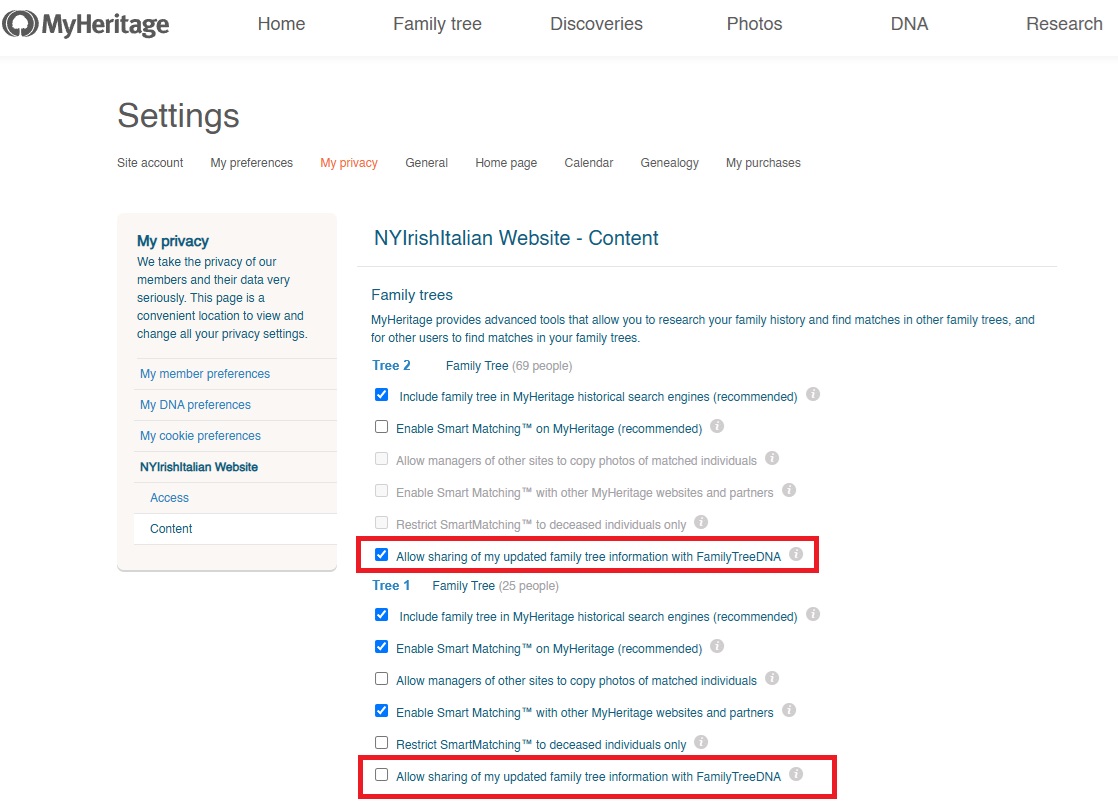This screenshot has width=1118, height=803.
Task: Check Tree 1 allow managers to copy photos
Action: pyautogui.click(x=381, y=680)
